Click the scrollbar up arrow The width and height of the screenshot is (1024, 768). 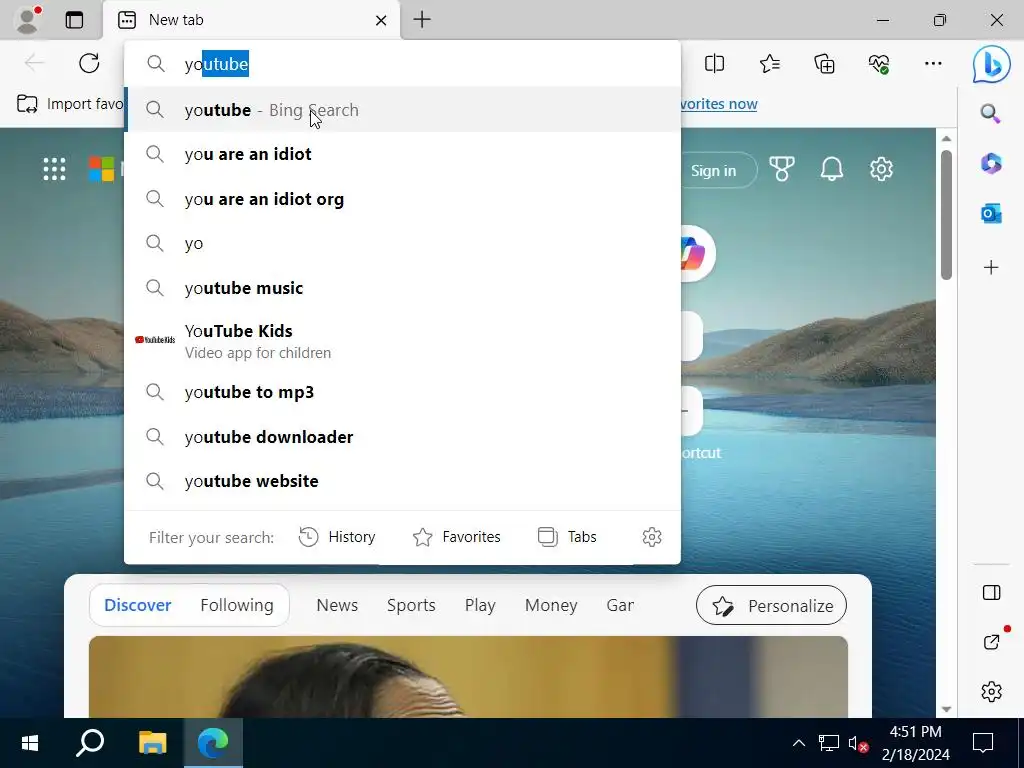coord(946,138)
